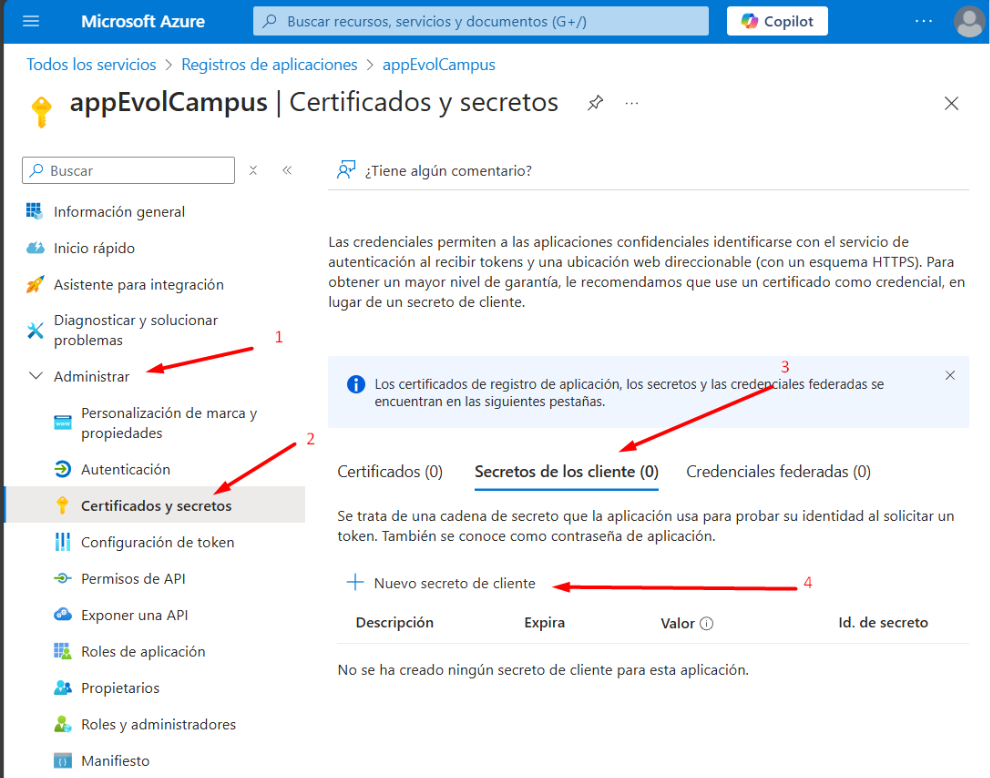Open ¿Tiene algún comentario? feedback
Viewport: 990px width, 778px height.
tap(448, 171)
